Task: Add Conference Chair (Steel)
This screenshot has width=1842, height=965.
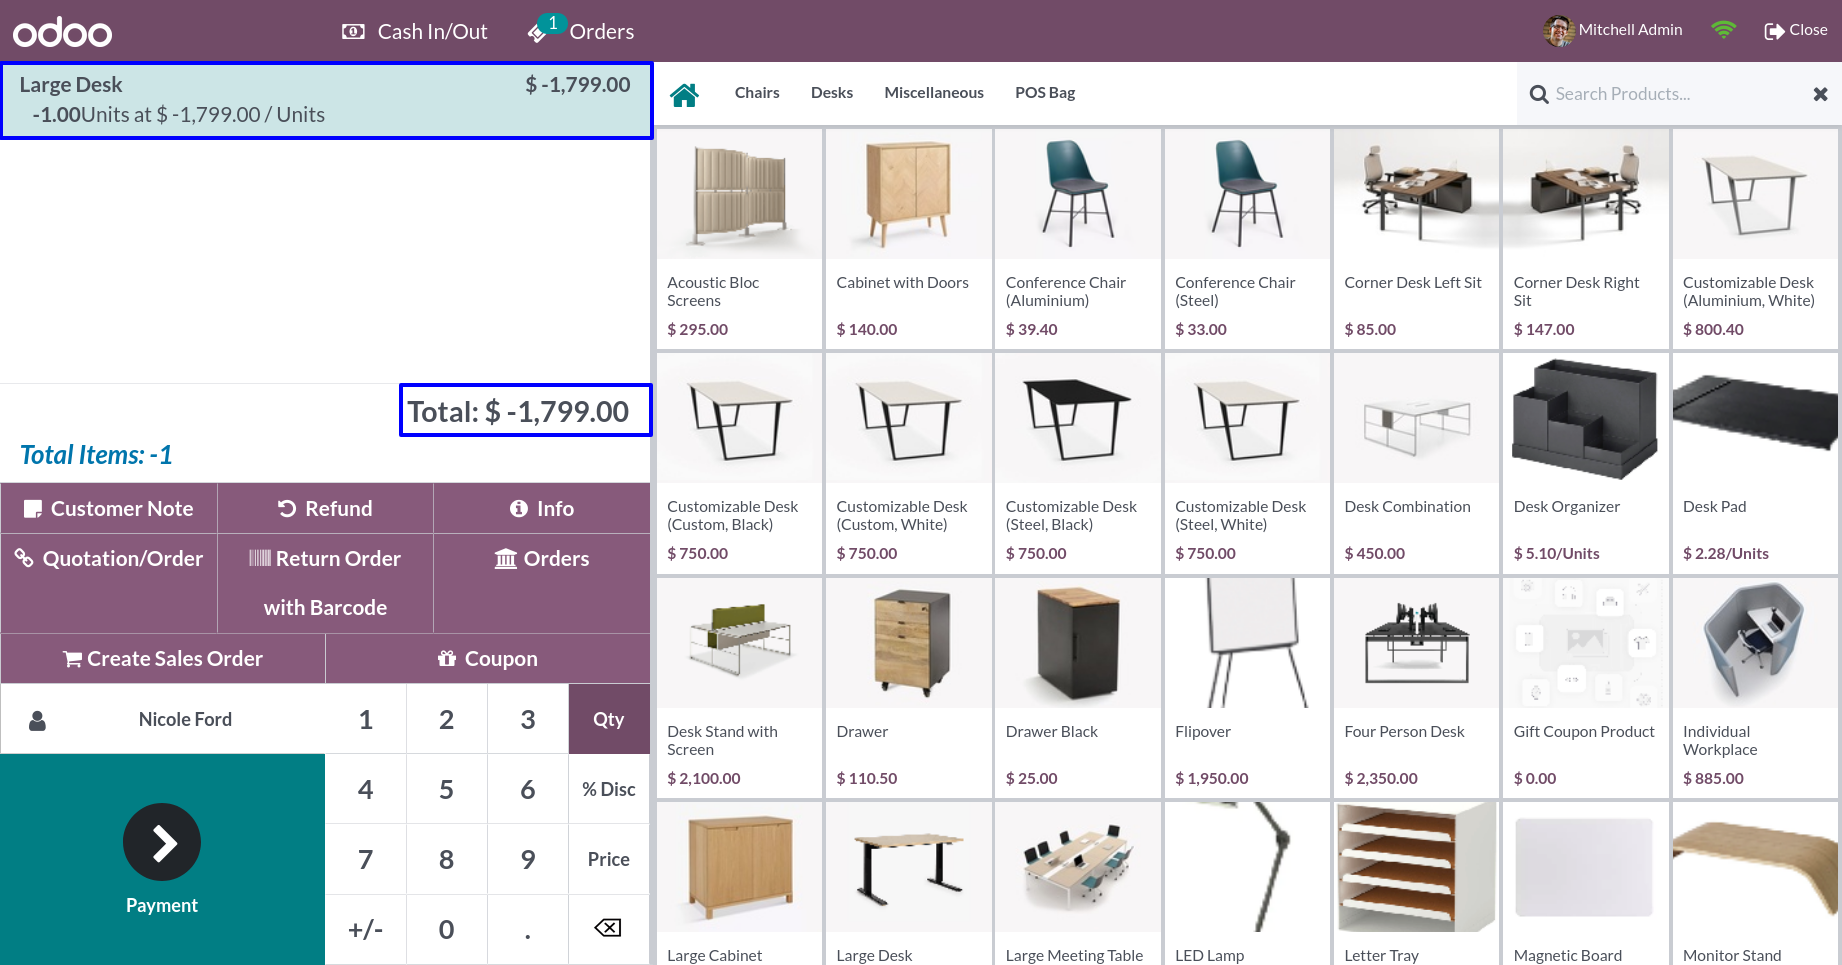Action: (x=1247, y=239)
